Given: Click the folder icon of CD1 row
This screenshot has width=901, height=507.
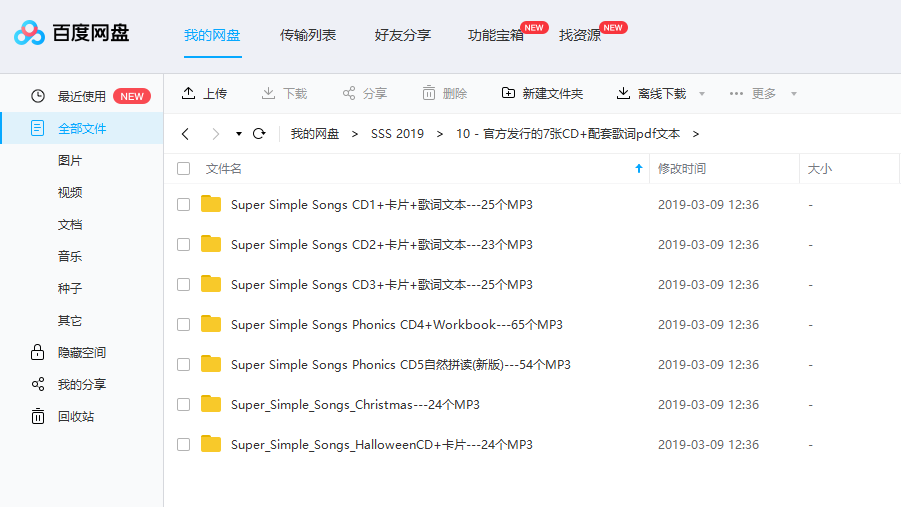Looking at the screenshot, I should point(211,204).
